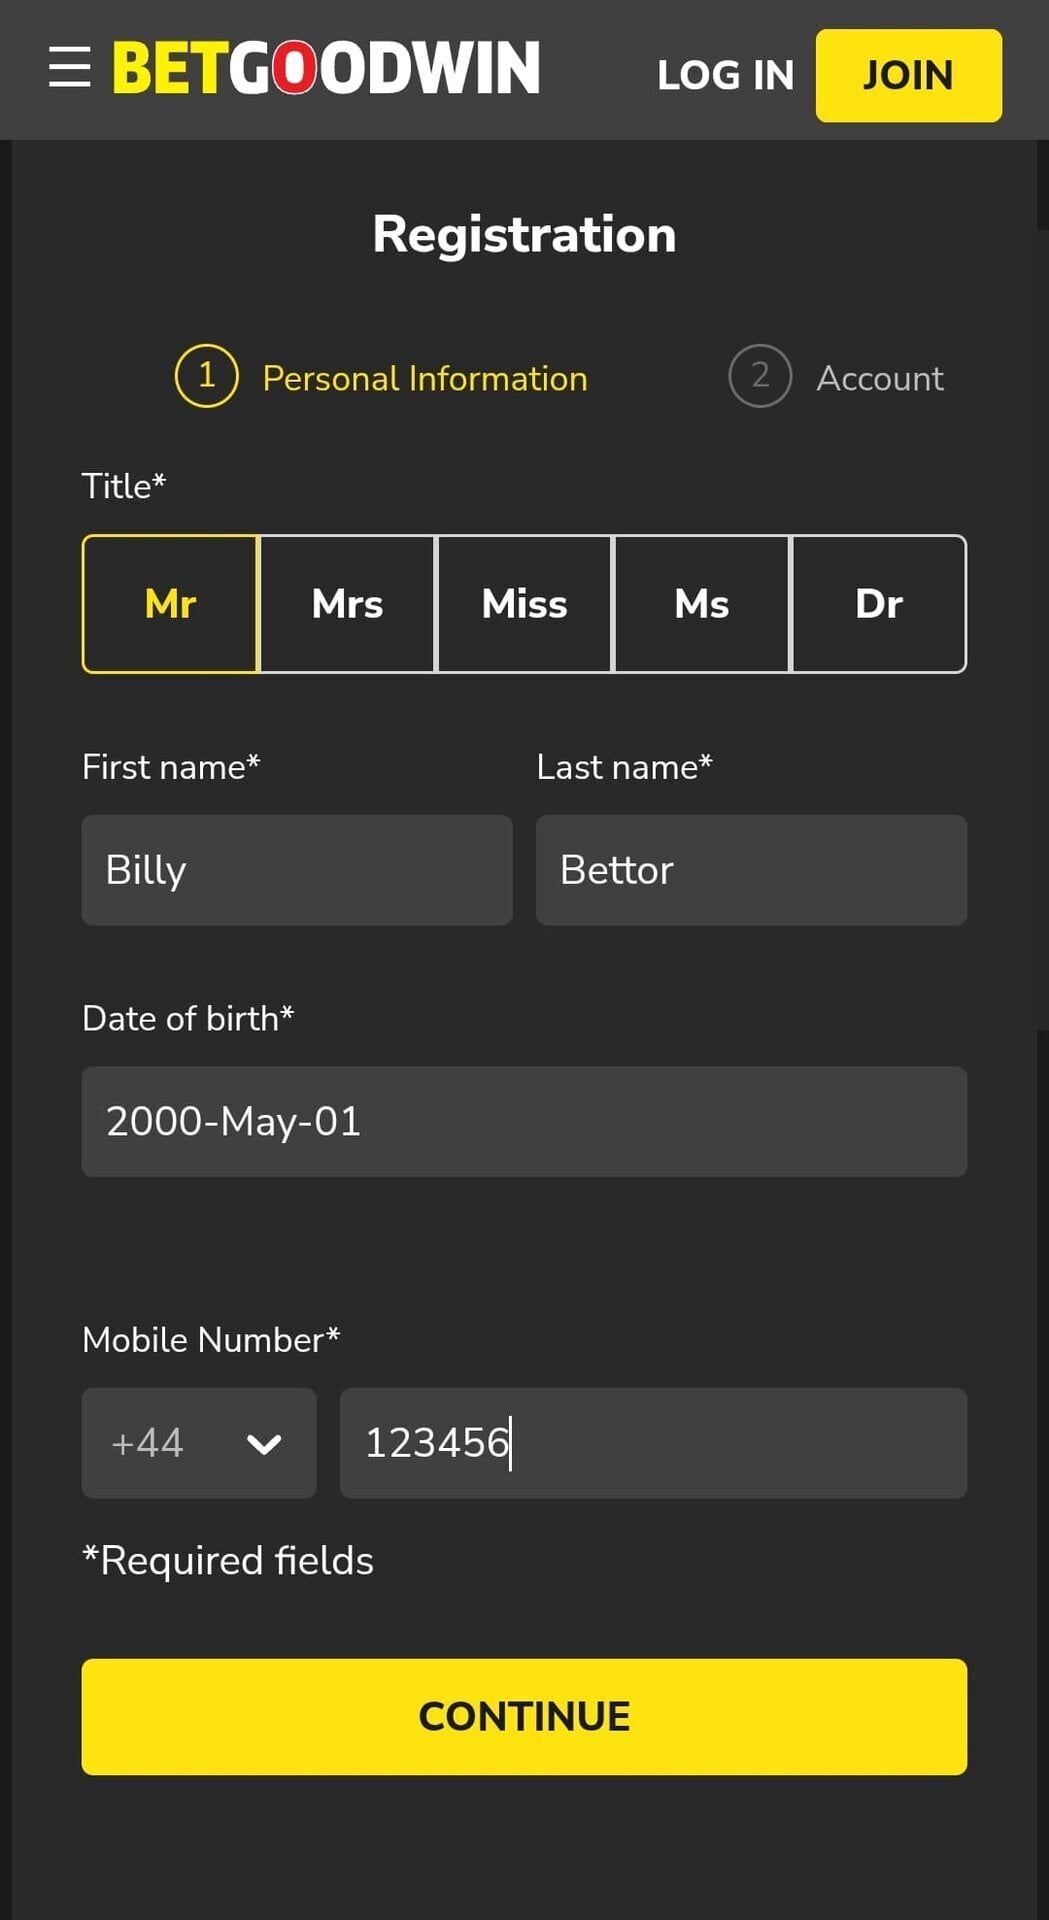
Task: Click the LOG IN link
Action: click(x=725, y=75)
